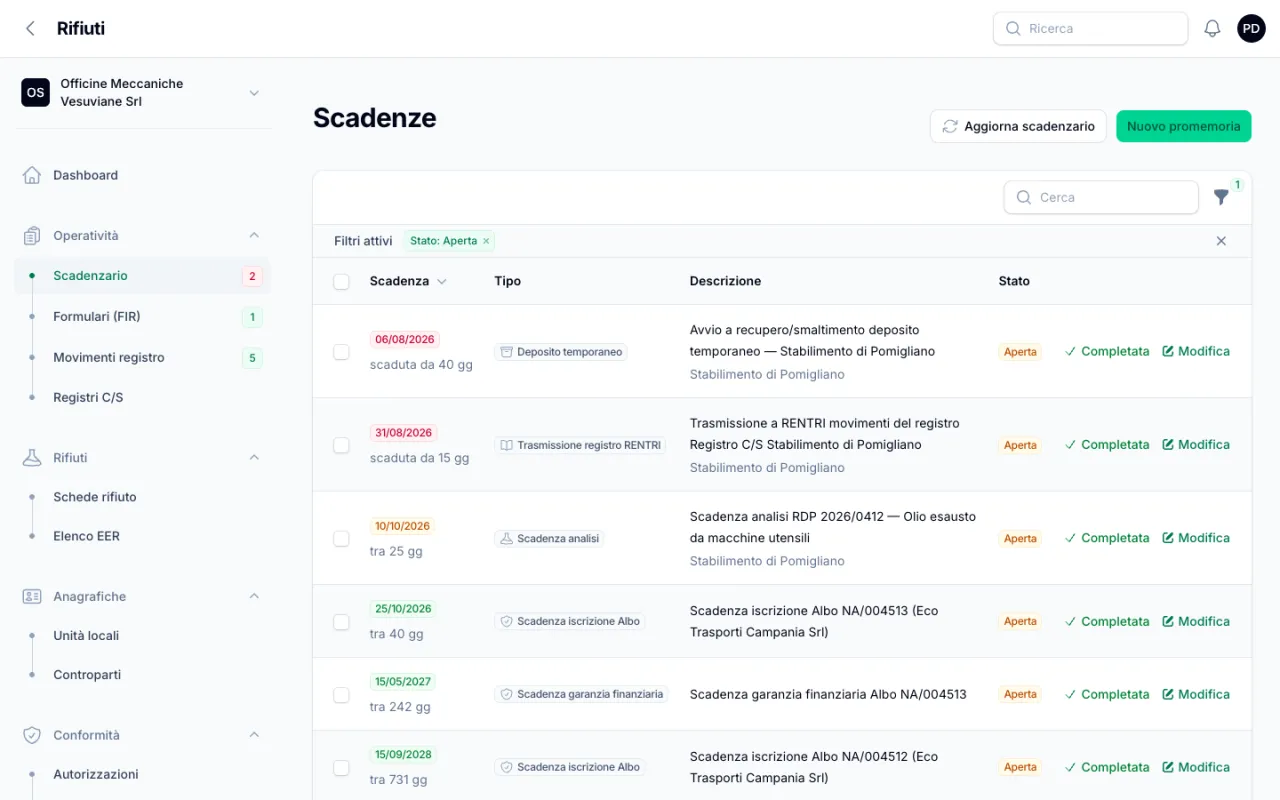
Task: Create a 'Nuovo promemoria'
Action: tap(1184, 127)
